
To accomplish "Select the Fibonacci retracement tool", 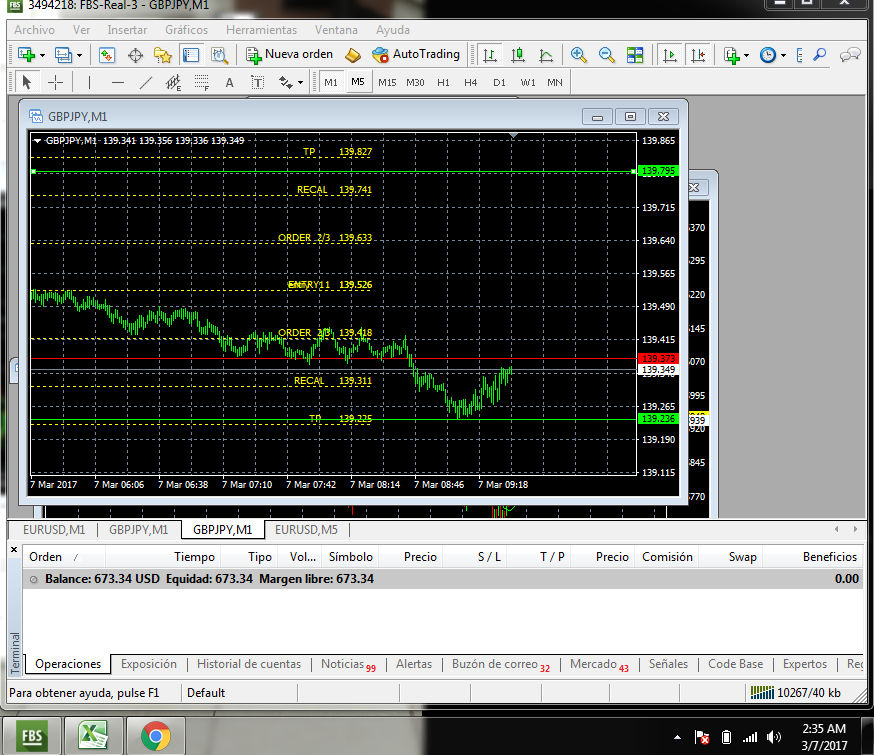I will click(x=201, y=83).
